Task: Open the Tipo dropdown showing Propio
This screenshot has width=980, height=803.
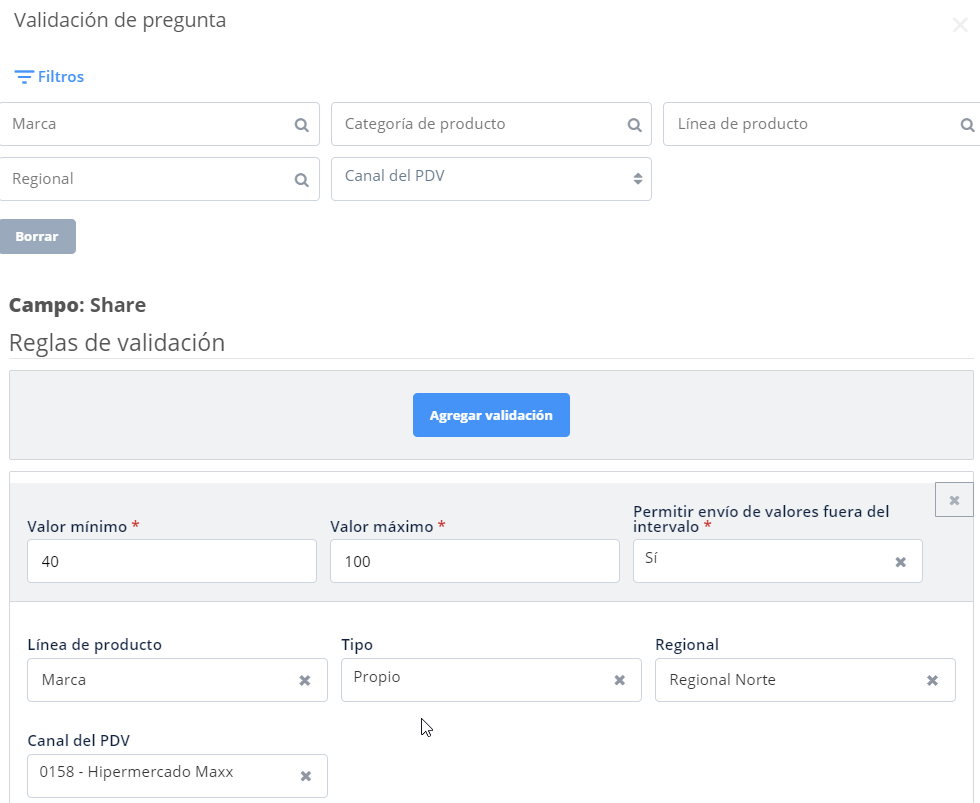Action: (x=475, y=679)
